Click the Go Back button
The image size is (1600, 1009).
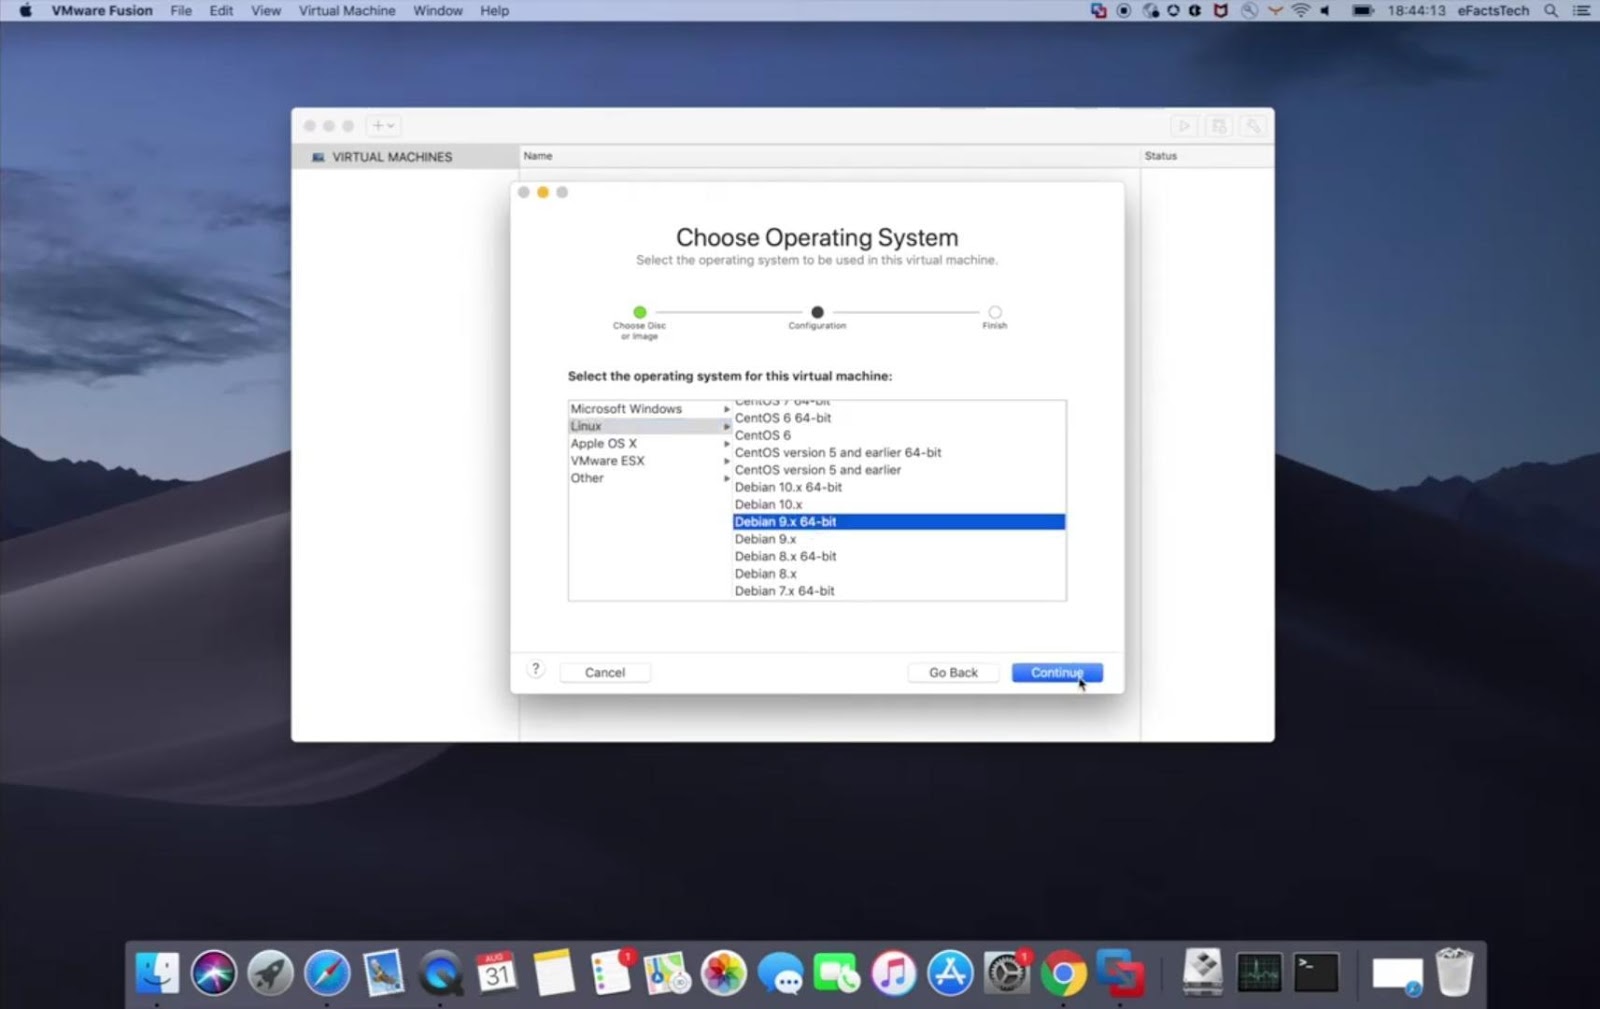point(953,673)
